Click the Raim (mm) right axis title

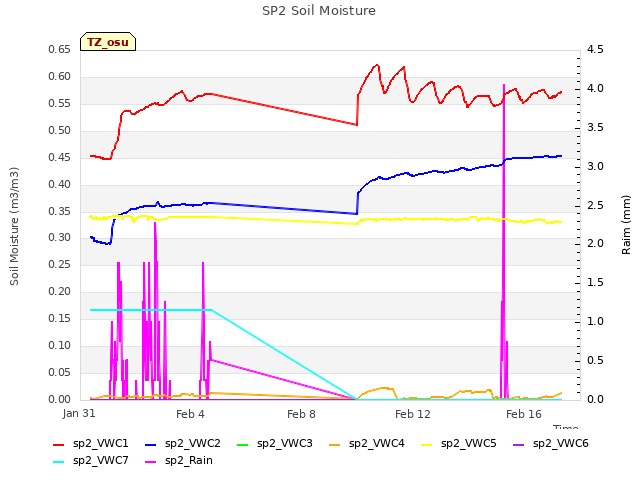point(626,225)
